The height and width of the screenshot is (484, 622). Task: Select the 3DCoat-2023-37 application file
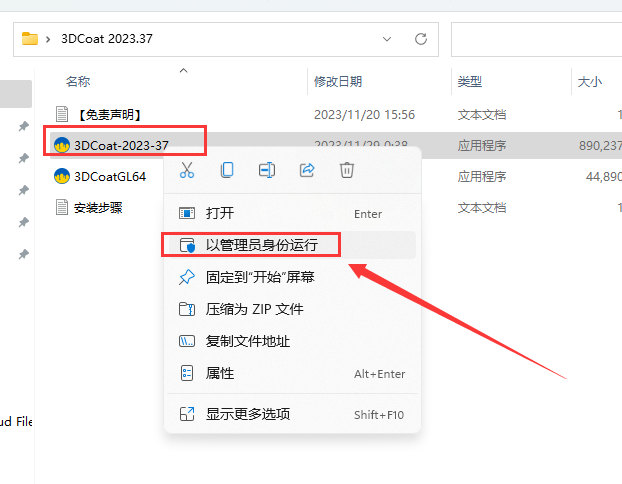pyautogui.click(x=121, y=146)
